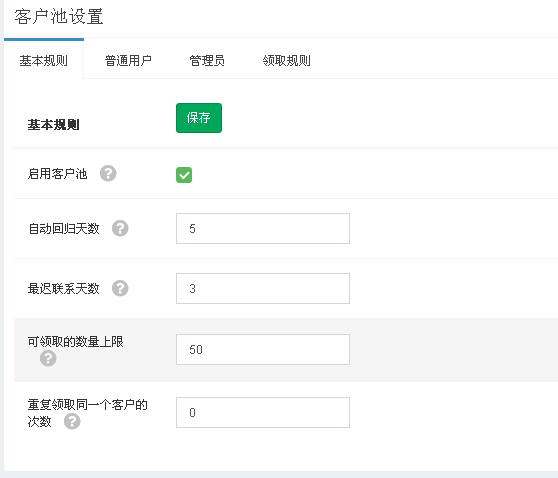Image resolution: width=558 pixels, height=478 pixels.
Task: Click the help icon after 次数 label
Action: 72,421
